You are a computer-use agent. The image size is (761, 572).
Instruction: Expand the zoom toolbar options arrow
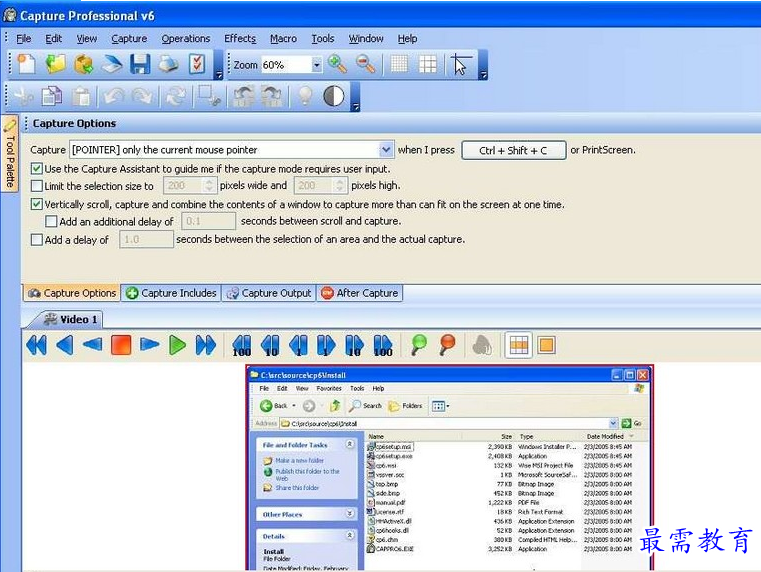tap(483, 75)
